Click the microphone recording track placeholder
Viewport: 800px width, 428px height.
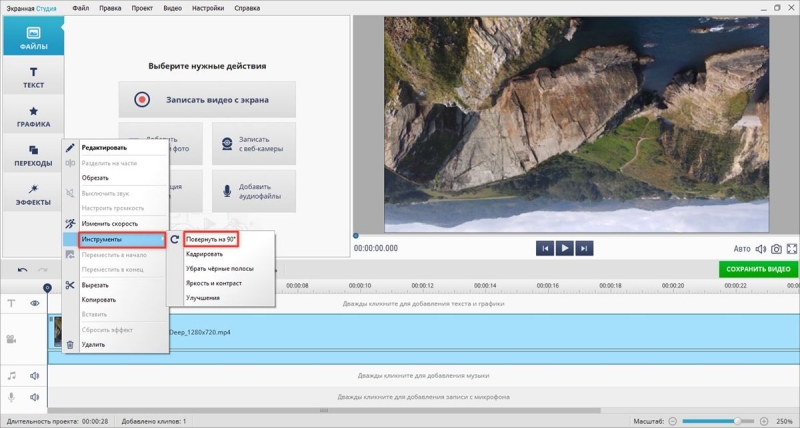tap(423, 397)
